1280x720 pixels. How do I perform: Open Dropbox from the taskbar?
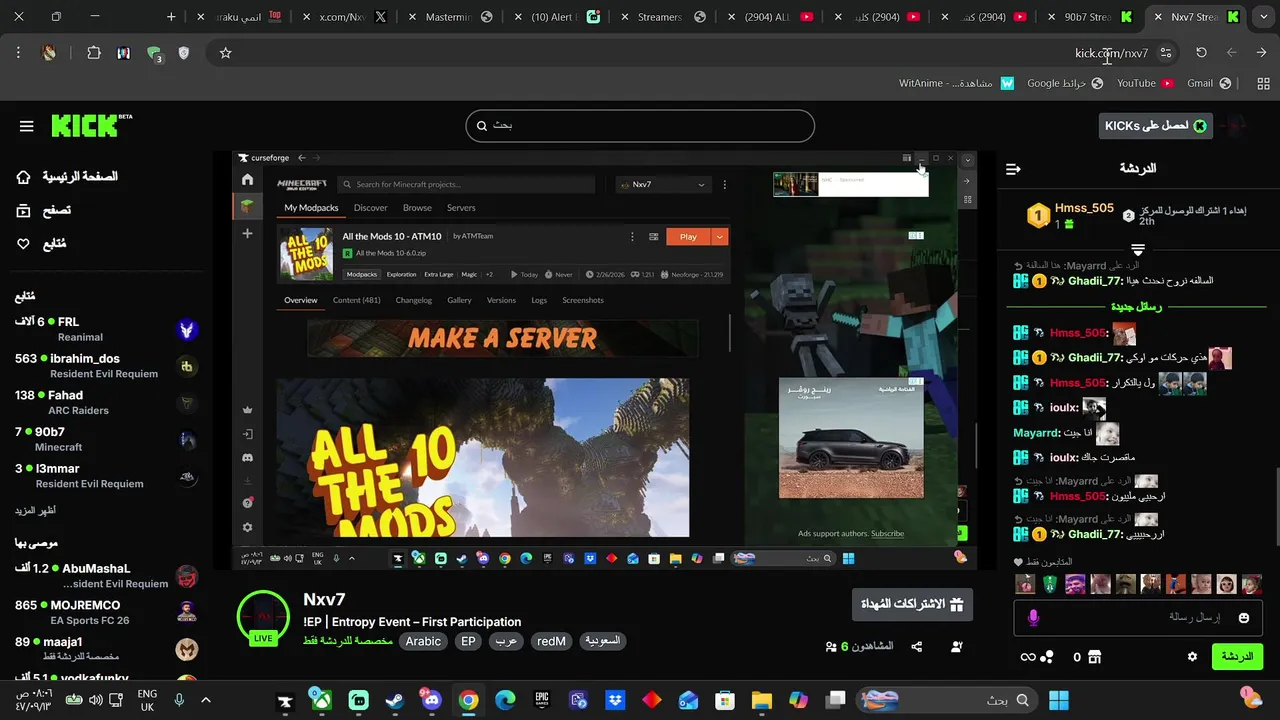[615, 700]
